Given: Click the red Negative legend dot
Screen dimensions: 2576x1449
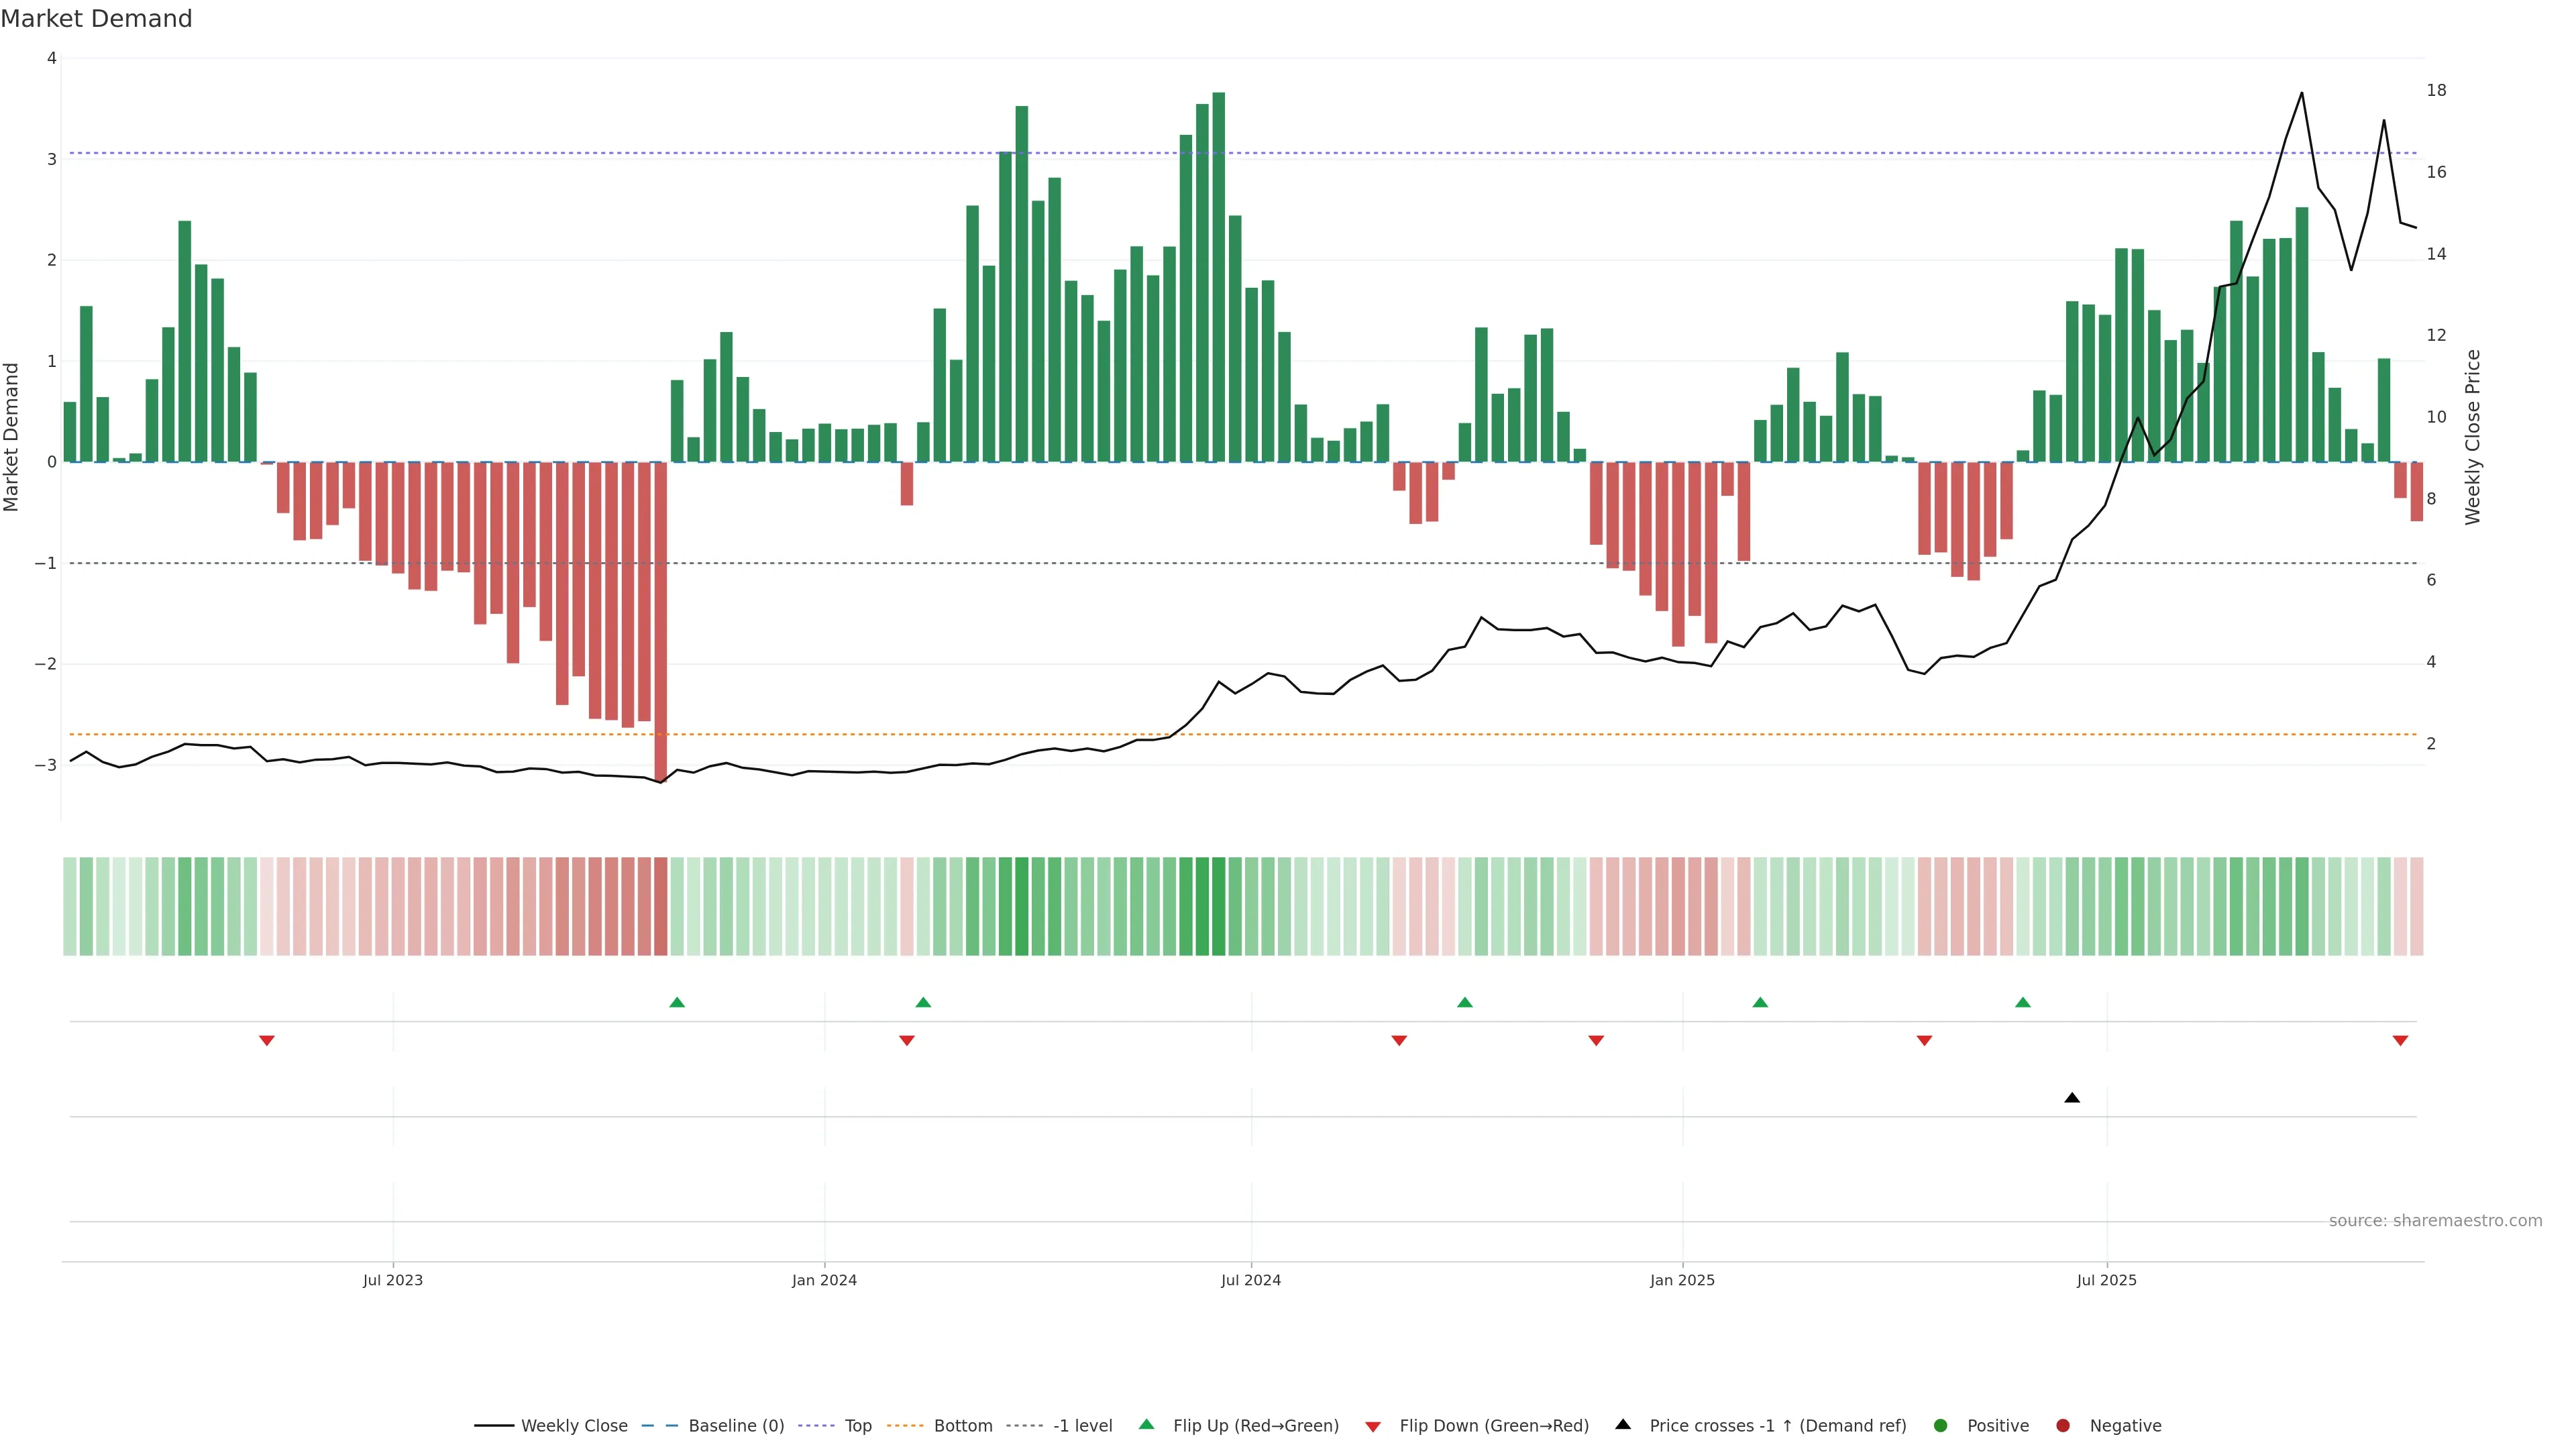Looking at the screenshot, I should point(2063,1426).
